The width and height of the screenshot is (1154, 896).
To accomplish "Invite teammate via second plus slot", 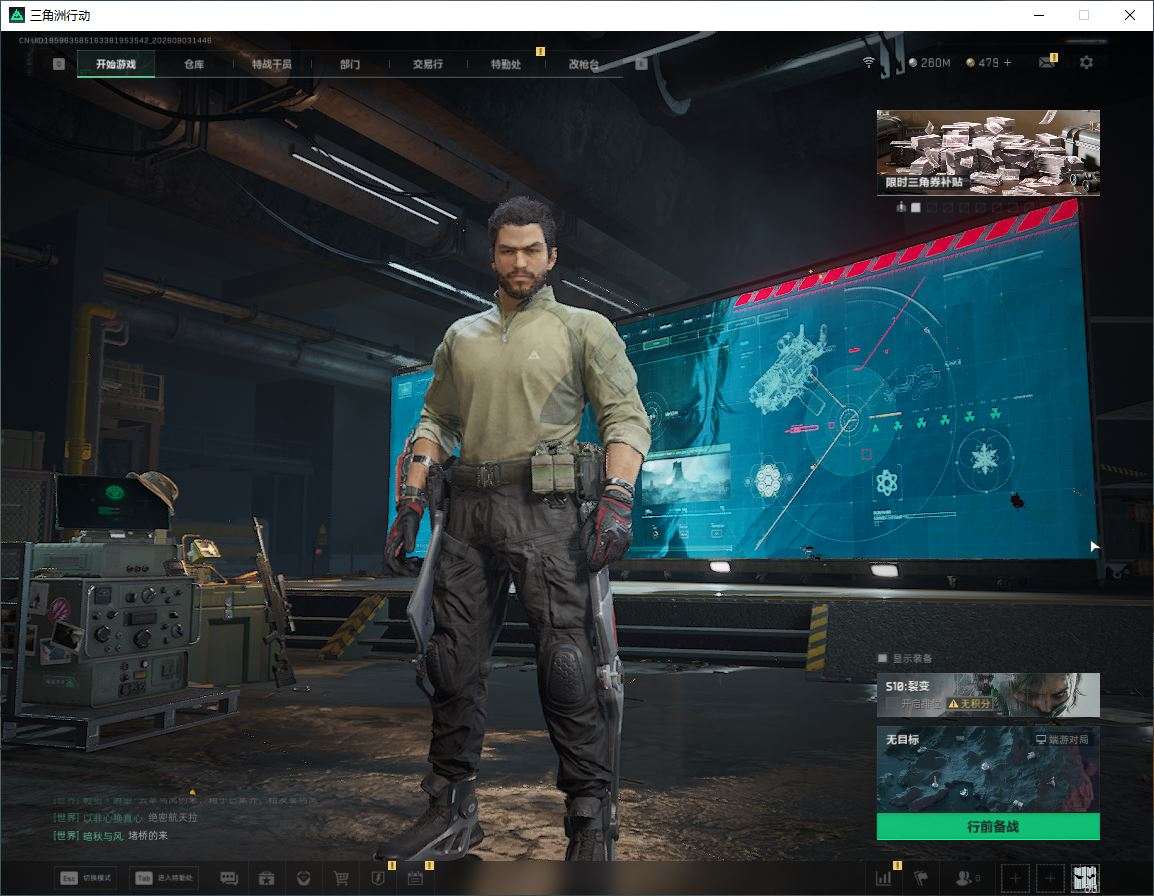I will pos(1049,878).
